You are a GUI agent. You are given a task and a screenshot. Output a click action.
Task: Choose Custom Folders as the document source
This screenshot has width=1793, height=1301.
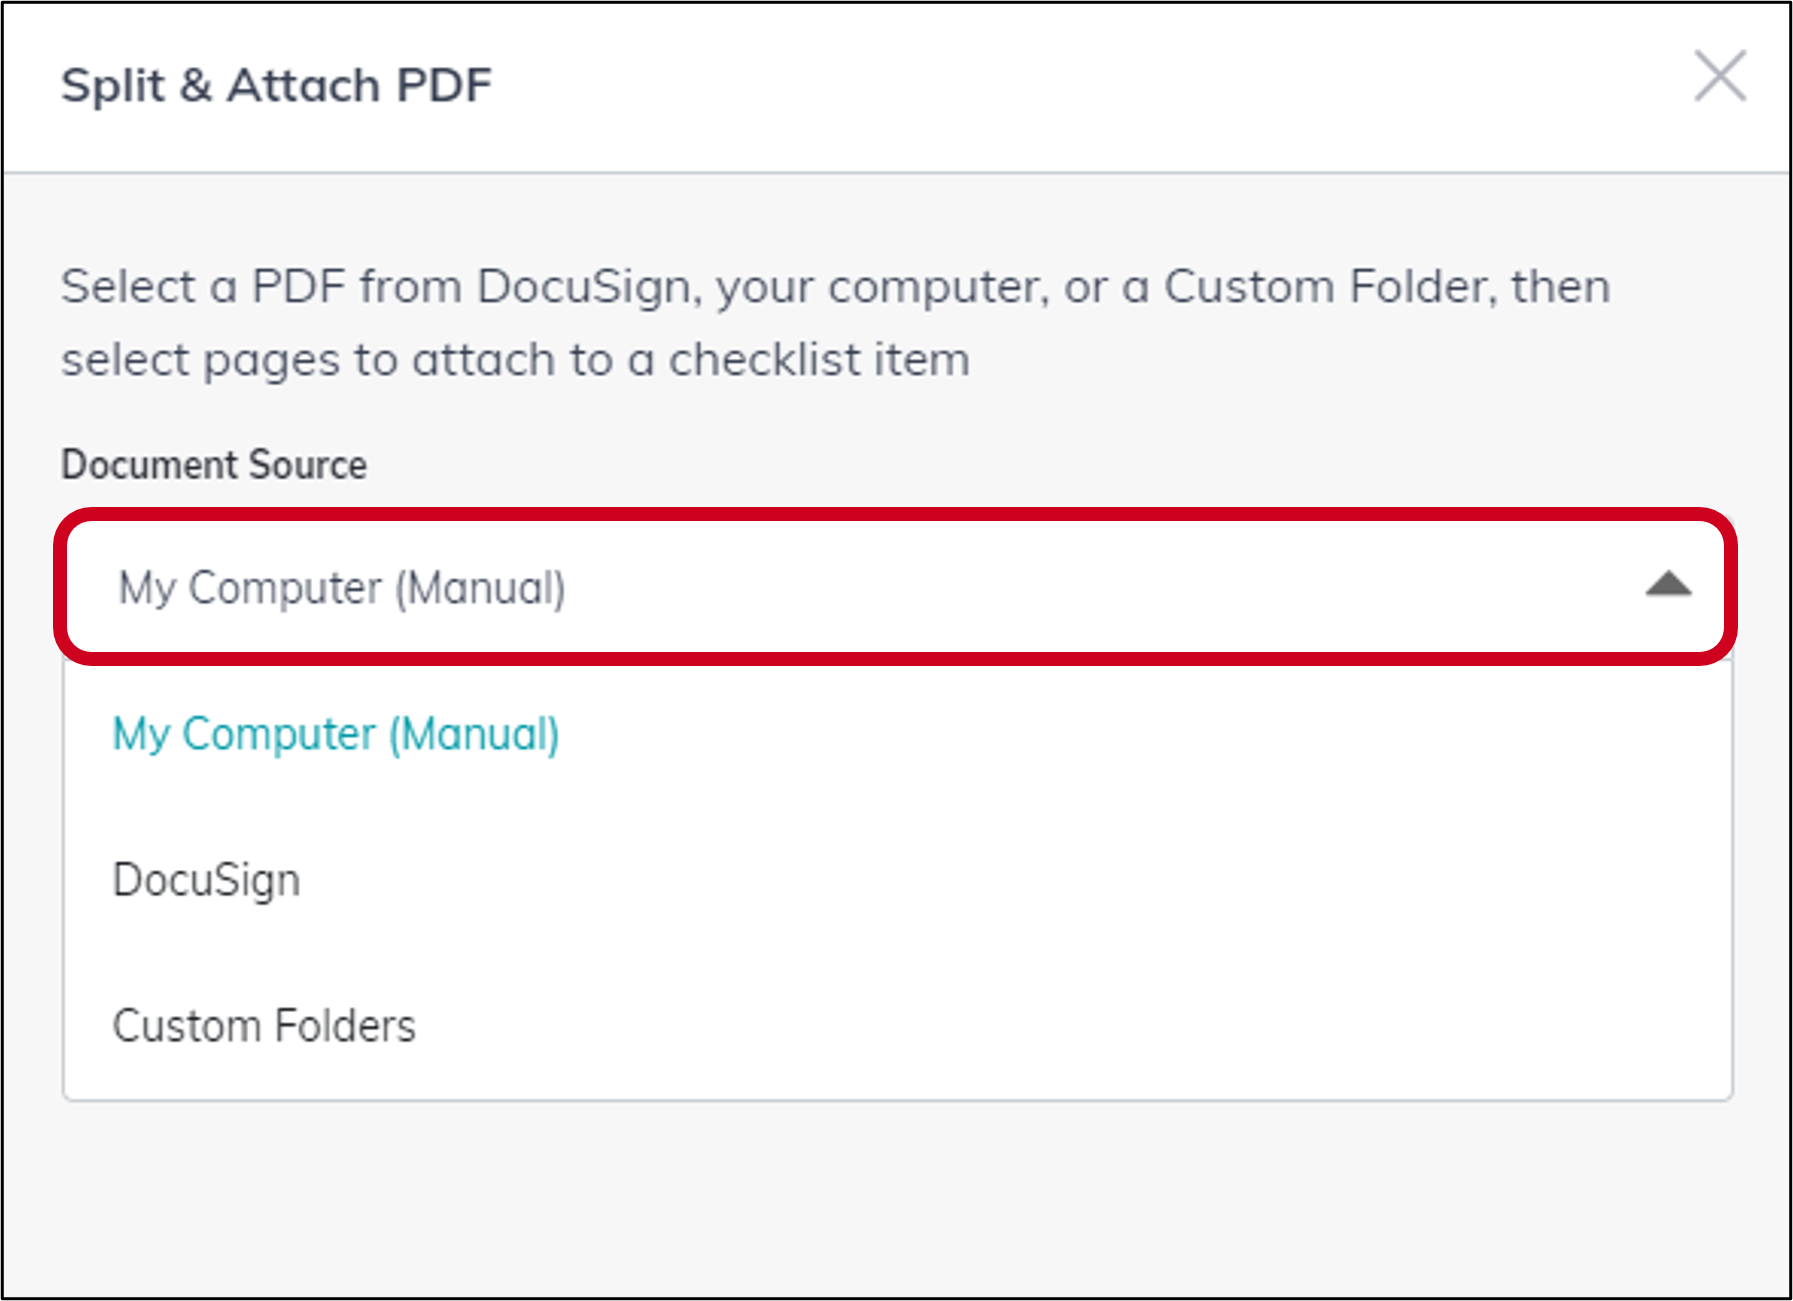[897, 1026]
